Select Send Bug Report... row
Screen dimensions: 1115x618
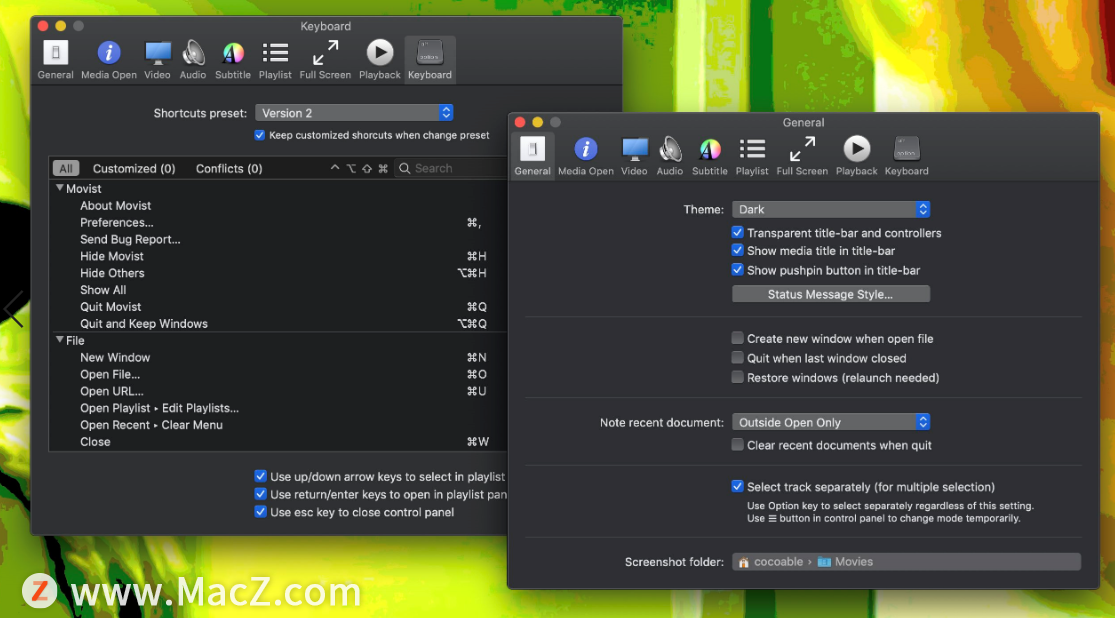click(x=279, y=240)
